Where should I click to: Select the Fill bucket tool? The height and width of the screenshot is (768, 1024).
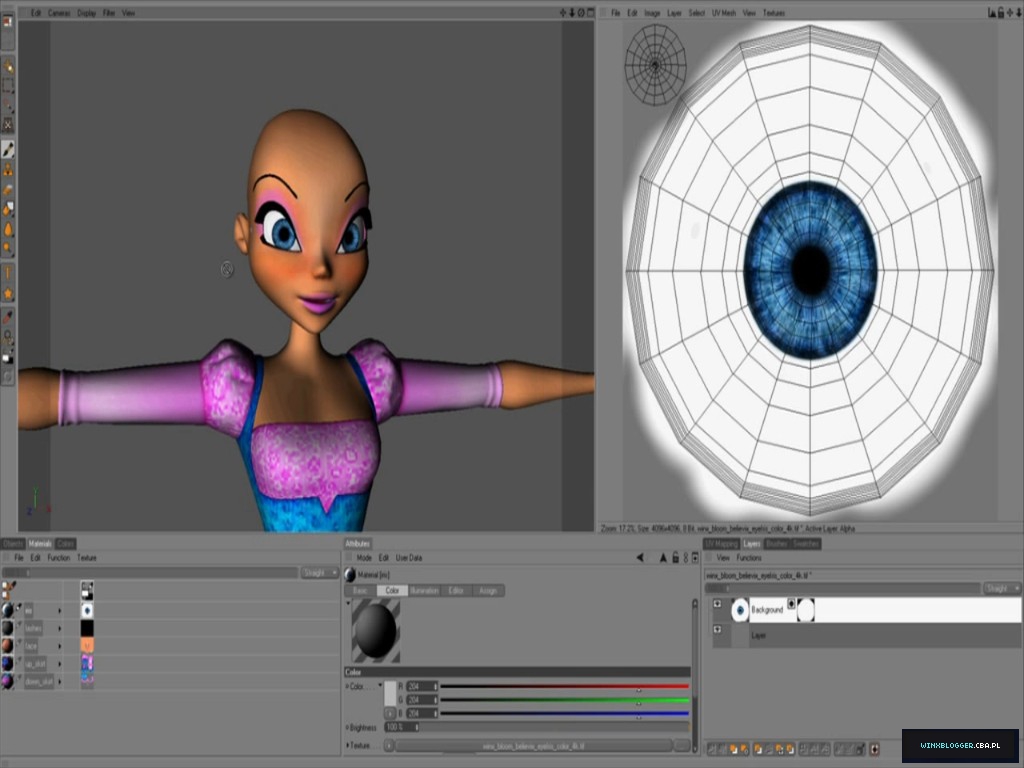coord(8,209)
